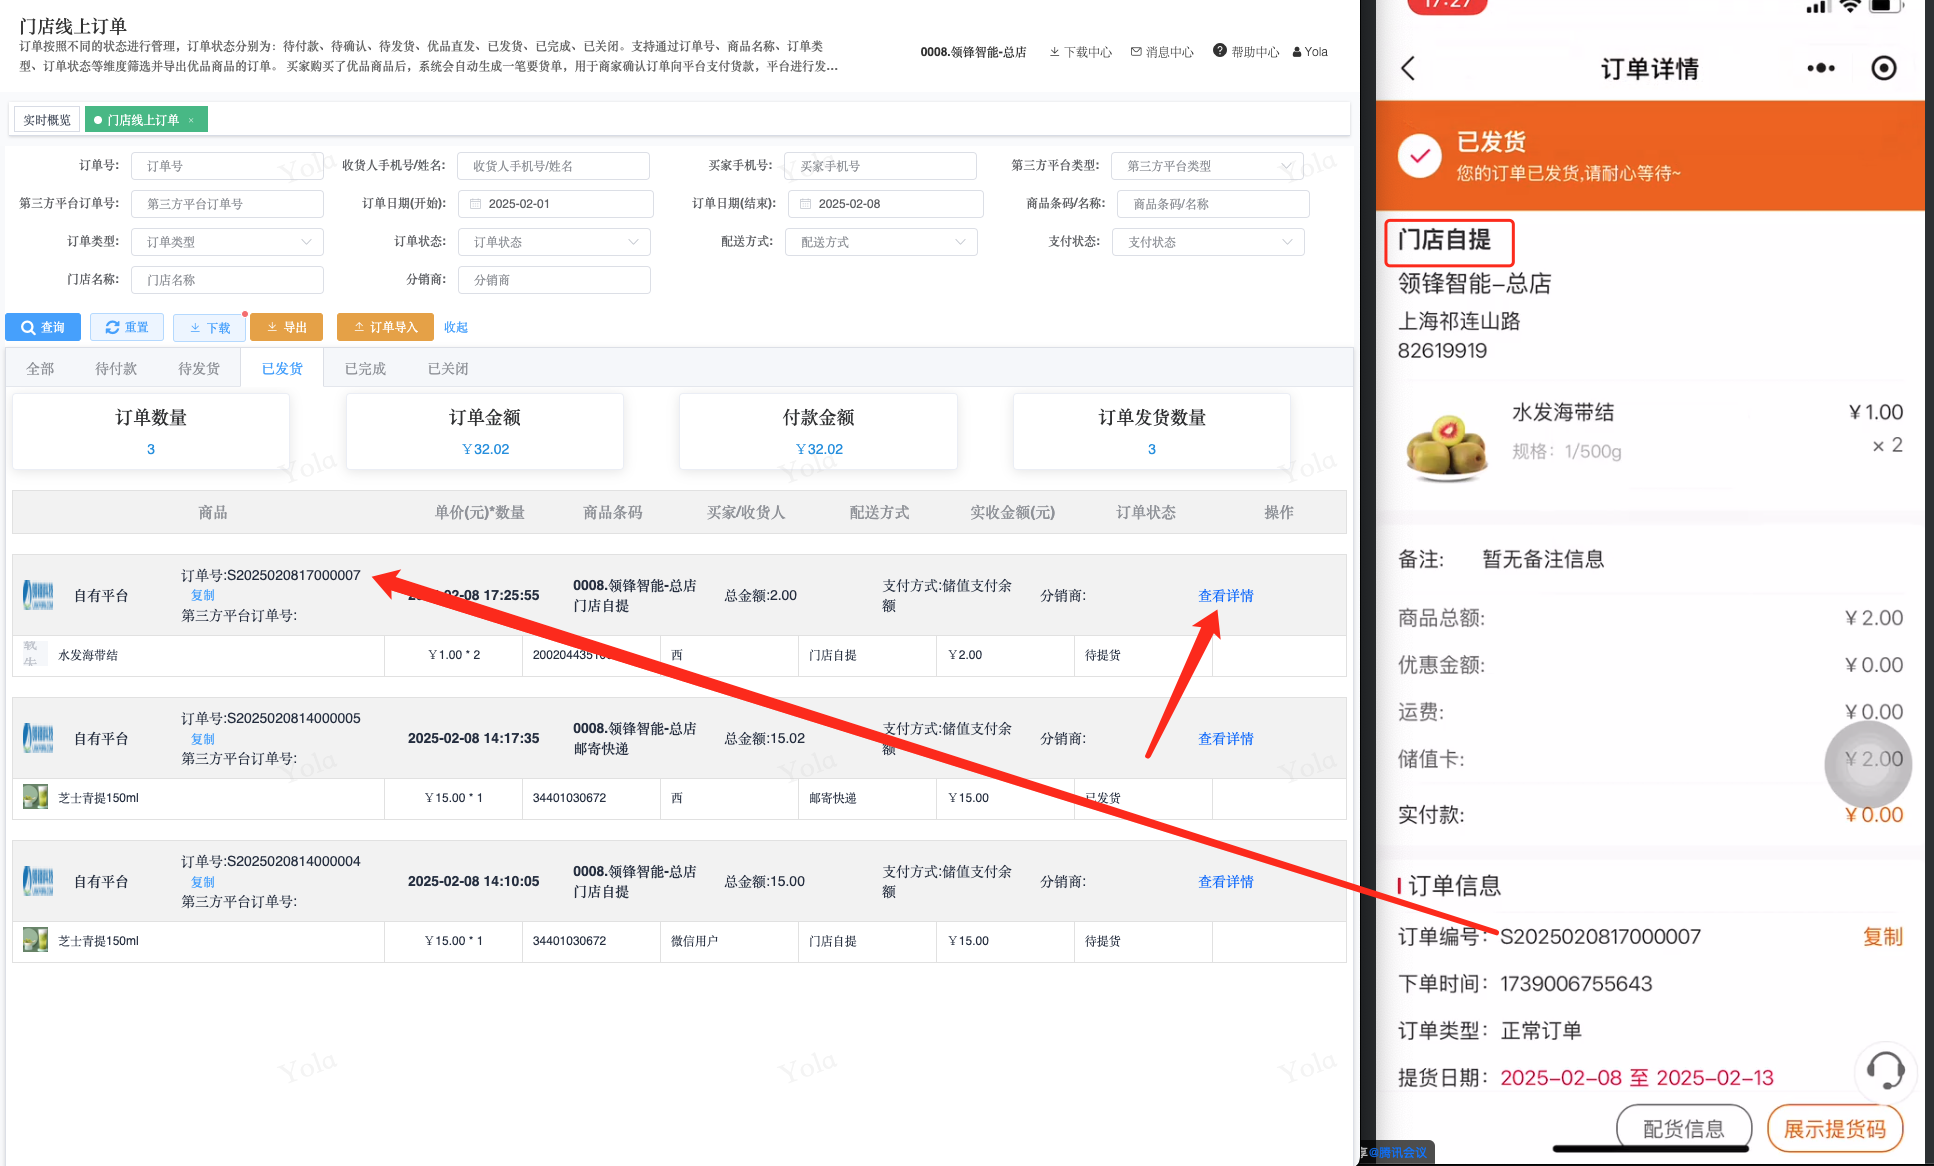Click the customer service headset icon
1934x1166 pixels.
[1885, 1071]
